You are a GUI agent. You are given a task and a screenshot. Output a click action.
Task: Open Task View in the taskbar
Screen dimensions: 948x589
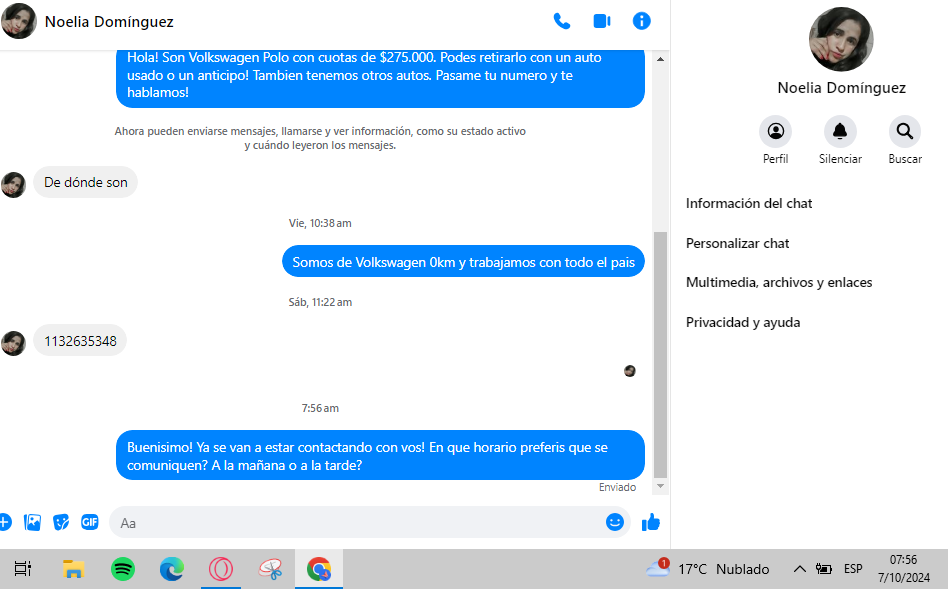pos(23,569)
